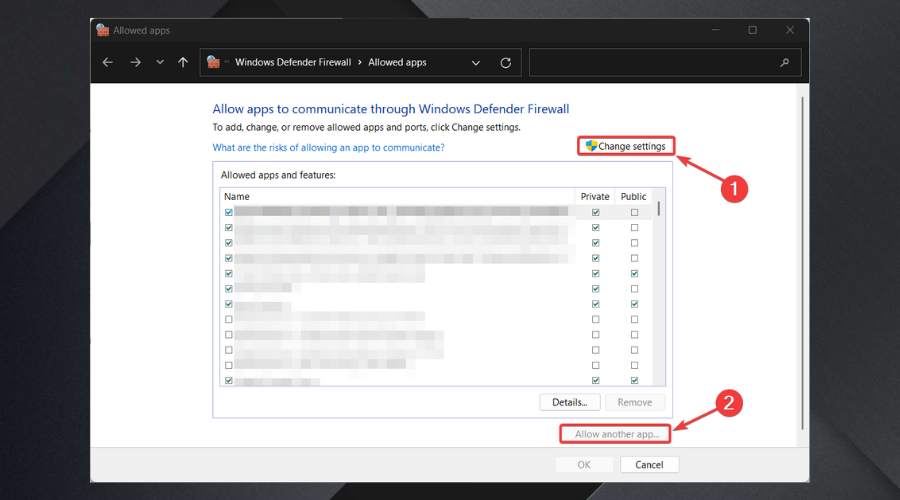Click the Allowed apps and features label
The image size is (900, 500).
278,175
